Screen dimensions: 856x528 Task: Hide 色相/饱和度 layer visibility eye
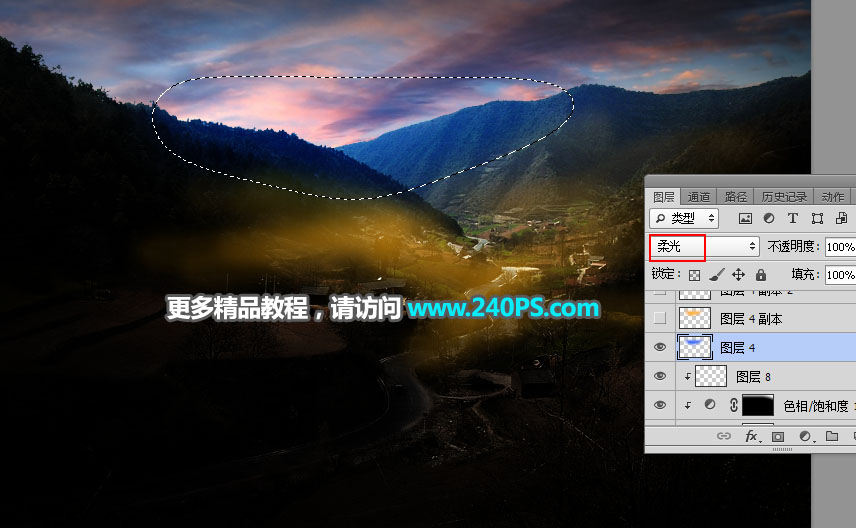coord(660,405)
